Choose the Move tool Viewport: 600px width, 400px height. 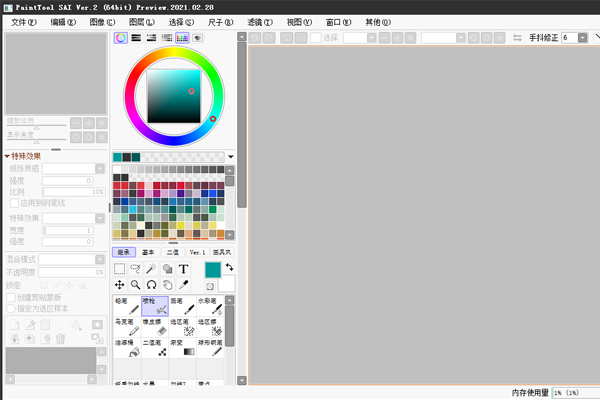coord(119,285)
